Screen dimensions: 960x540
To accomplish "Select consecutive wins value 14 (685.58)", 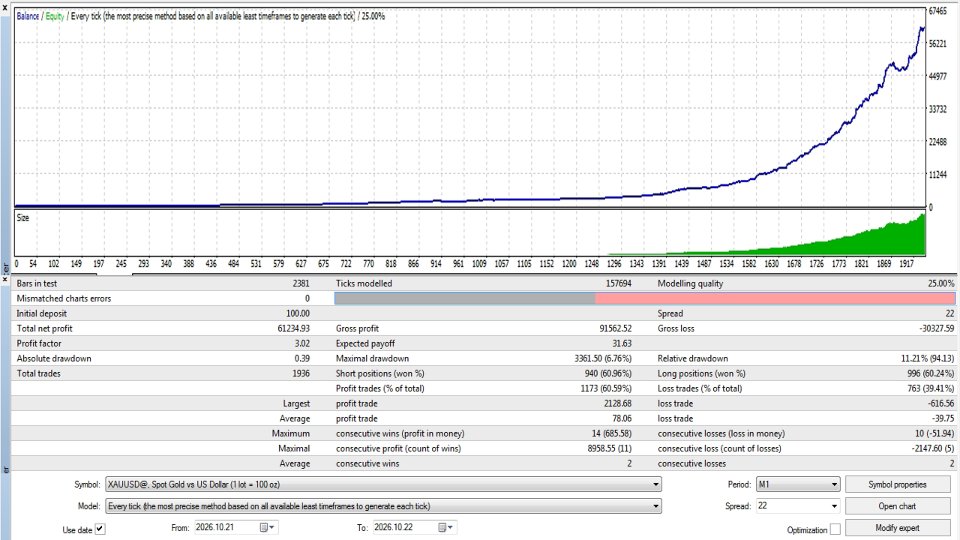I will pyautogui.click(x=612, y=433).
